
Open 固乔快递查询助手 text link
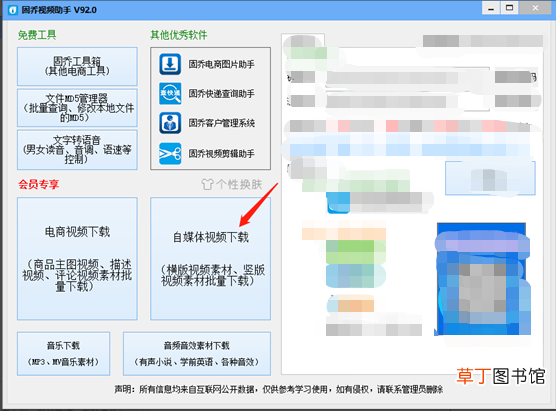click(221, 94)
